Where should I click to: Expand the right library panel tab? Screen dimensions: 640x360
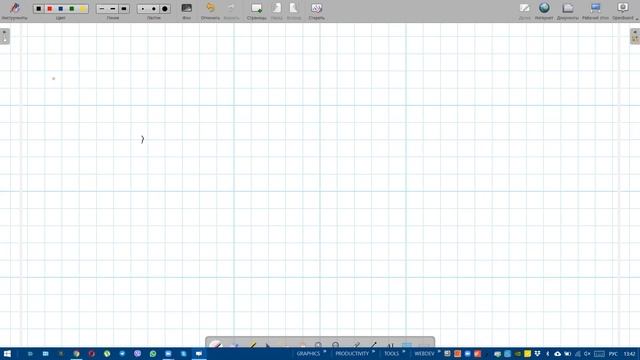(635, 36)
